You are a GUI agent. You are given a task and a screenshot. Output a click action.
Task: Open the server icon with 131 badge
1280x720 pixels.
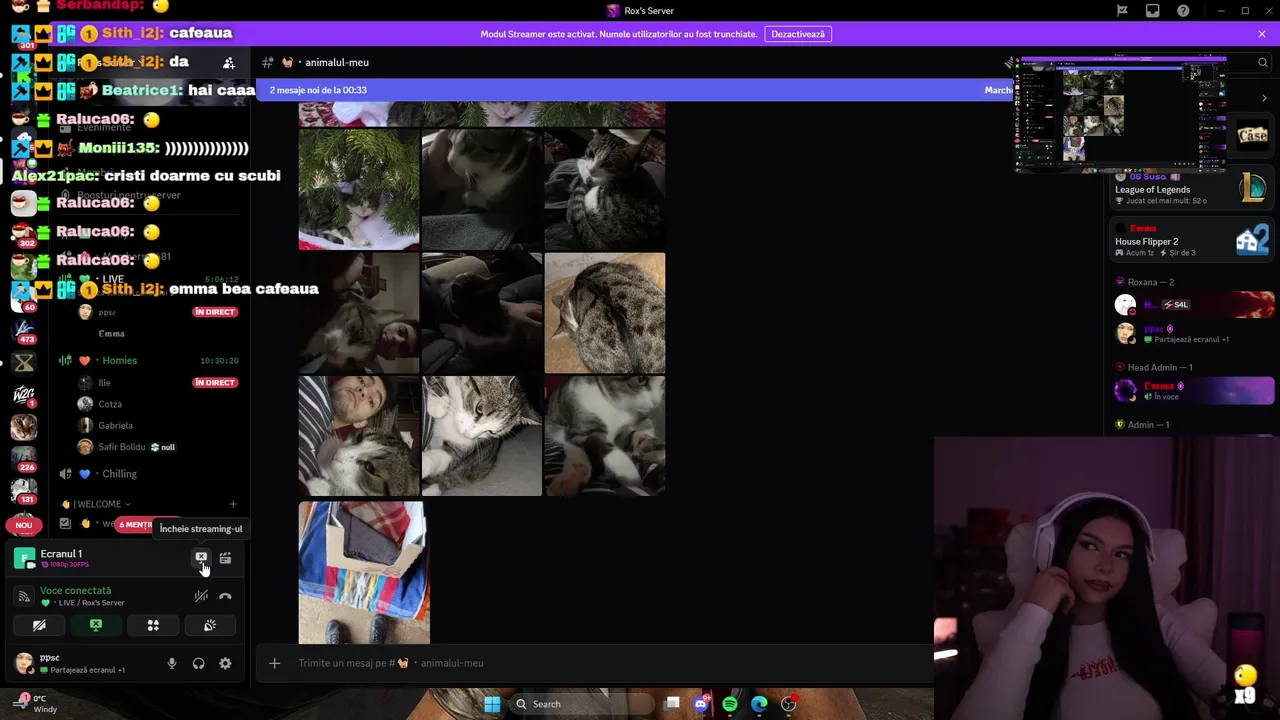[24, 489]
